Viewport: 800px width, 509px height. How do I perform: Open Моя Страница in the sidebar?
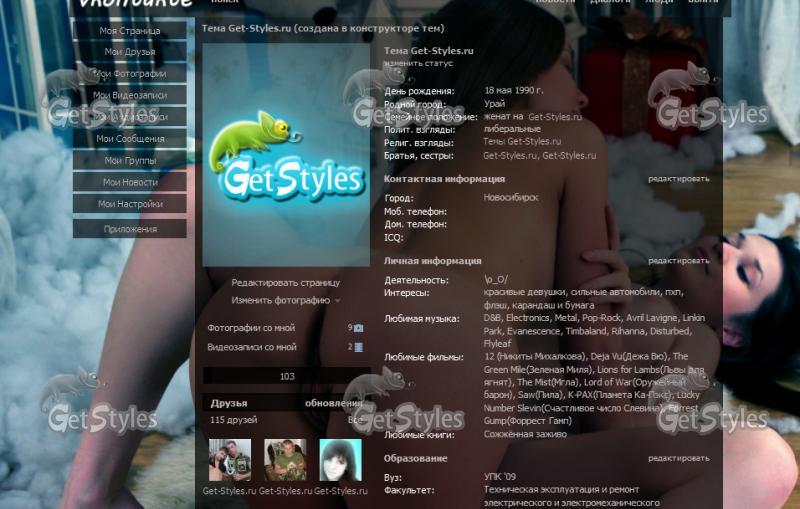tap(130, 31)
